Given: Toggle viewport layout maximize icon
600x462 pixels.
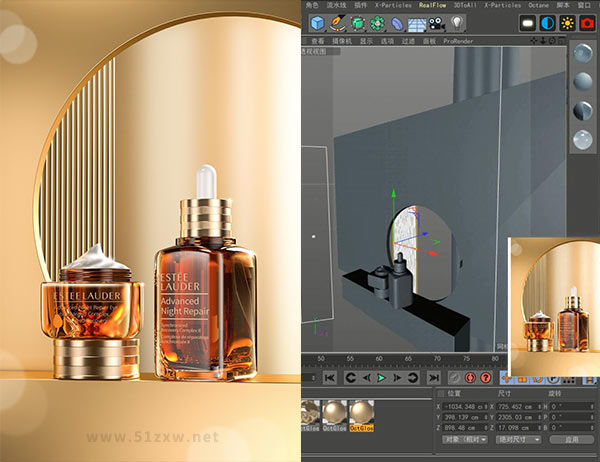Looking at the screenshot, I should tap(562, 41).
